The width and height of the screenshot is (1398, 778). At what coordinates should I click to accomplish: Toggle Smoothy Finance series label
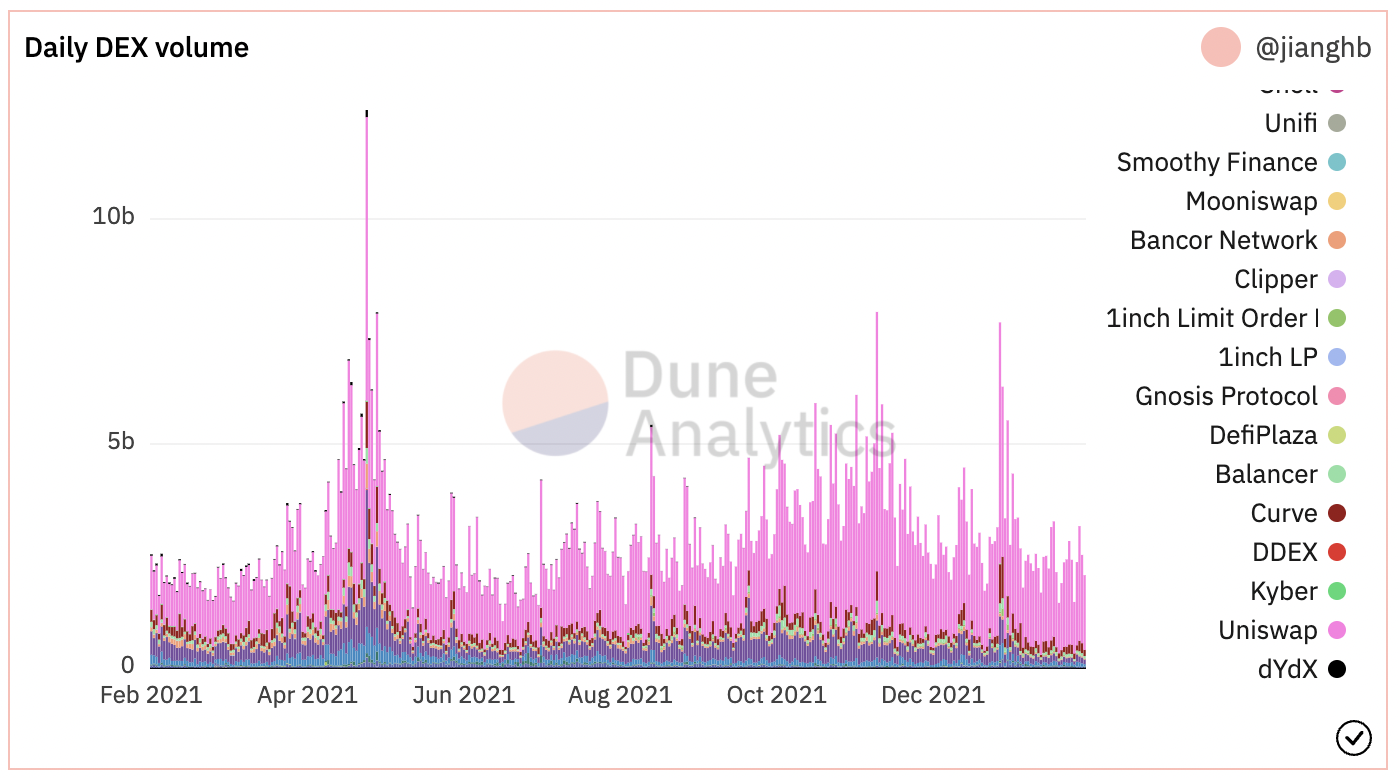[1217, 163]
